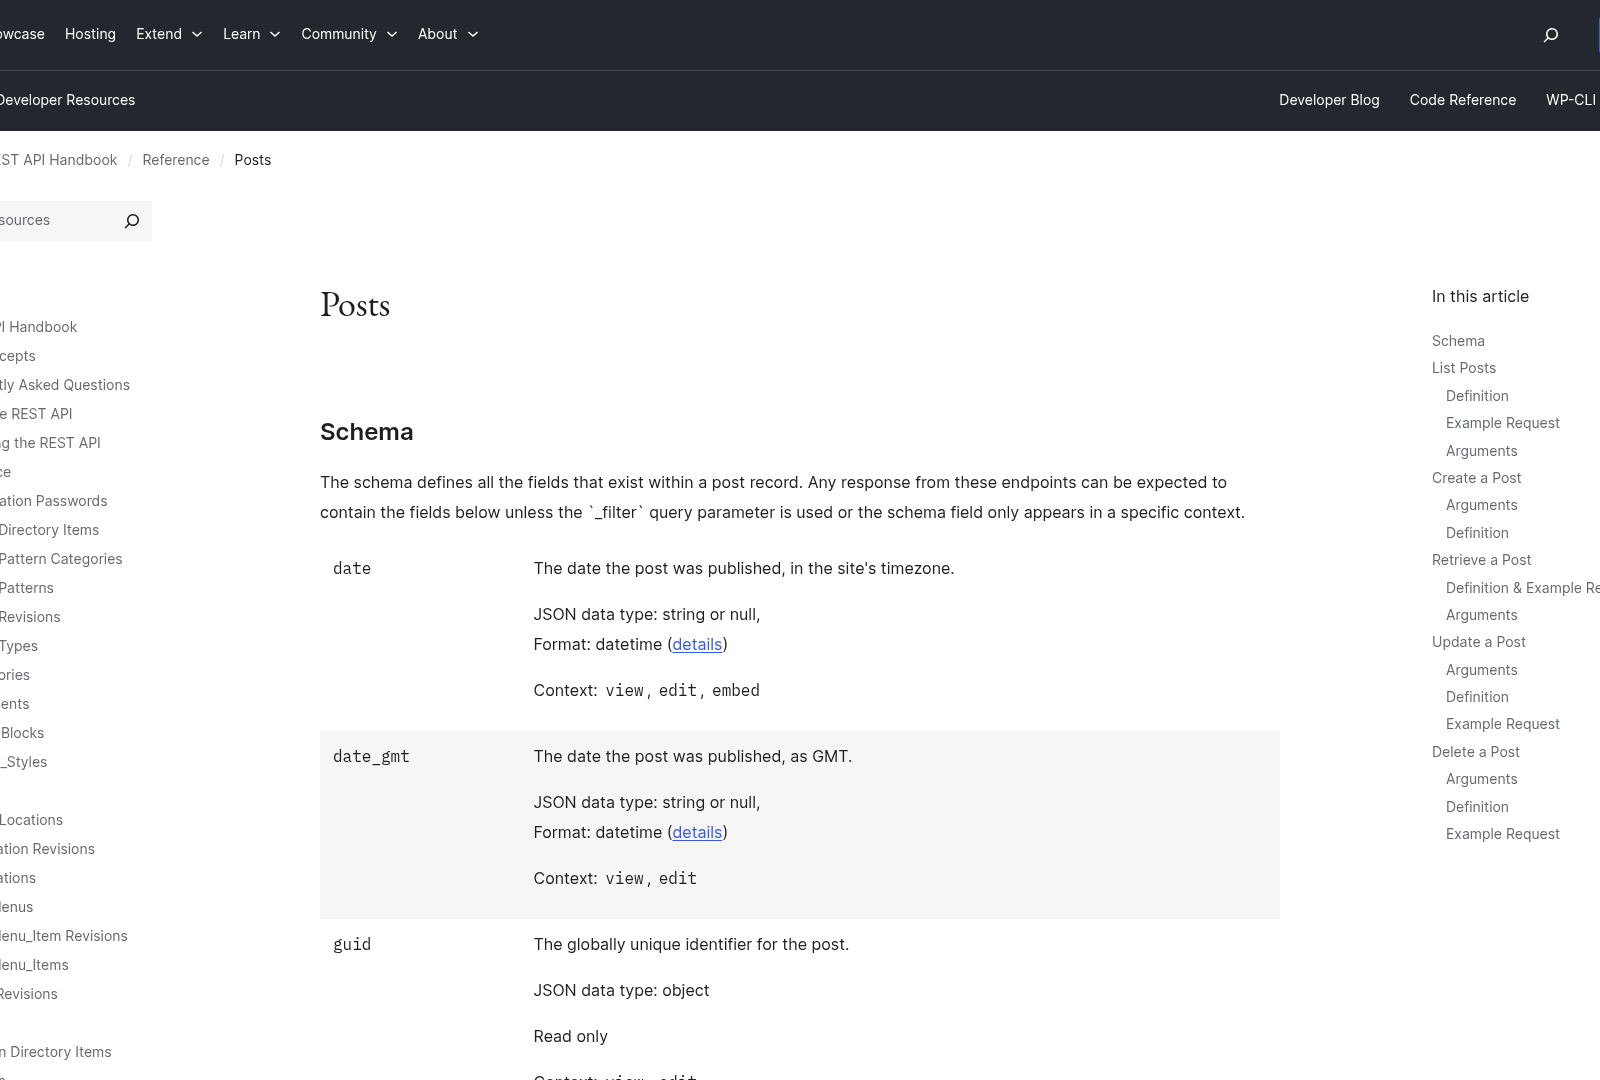Open Menu_Item Revisions sidebar item
The image size is (1600, 1080).
(x=64, y=936)
